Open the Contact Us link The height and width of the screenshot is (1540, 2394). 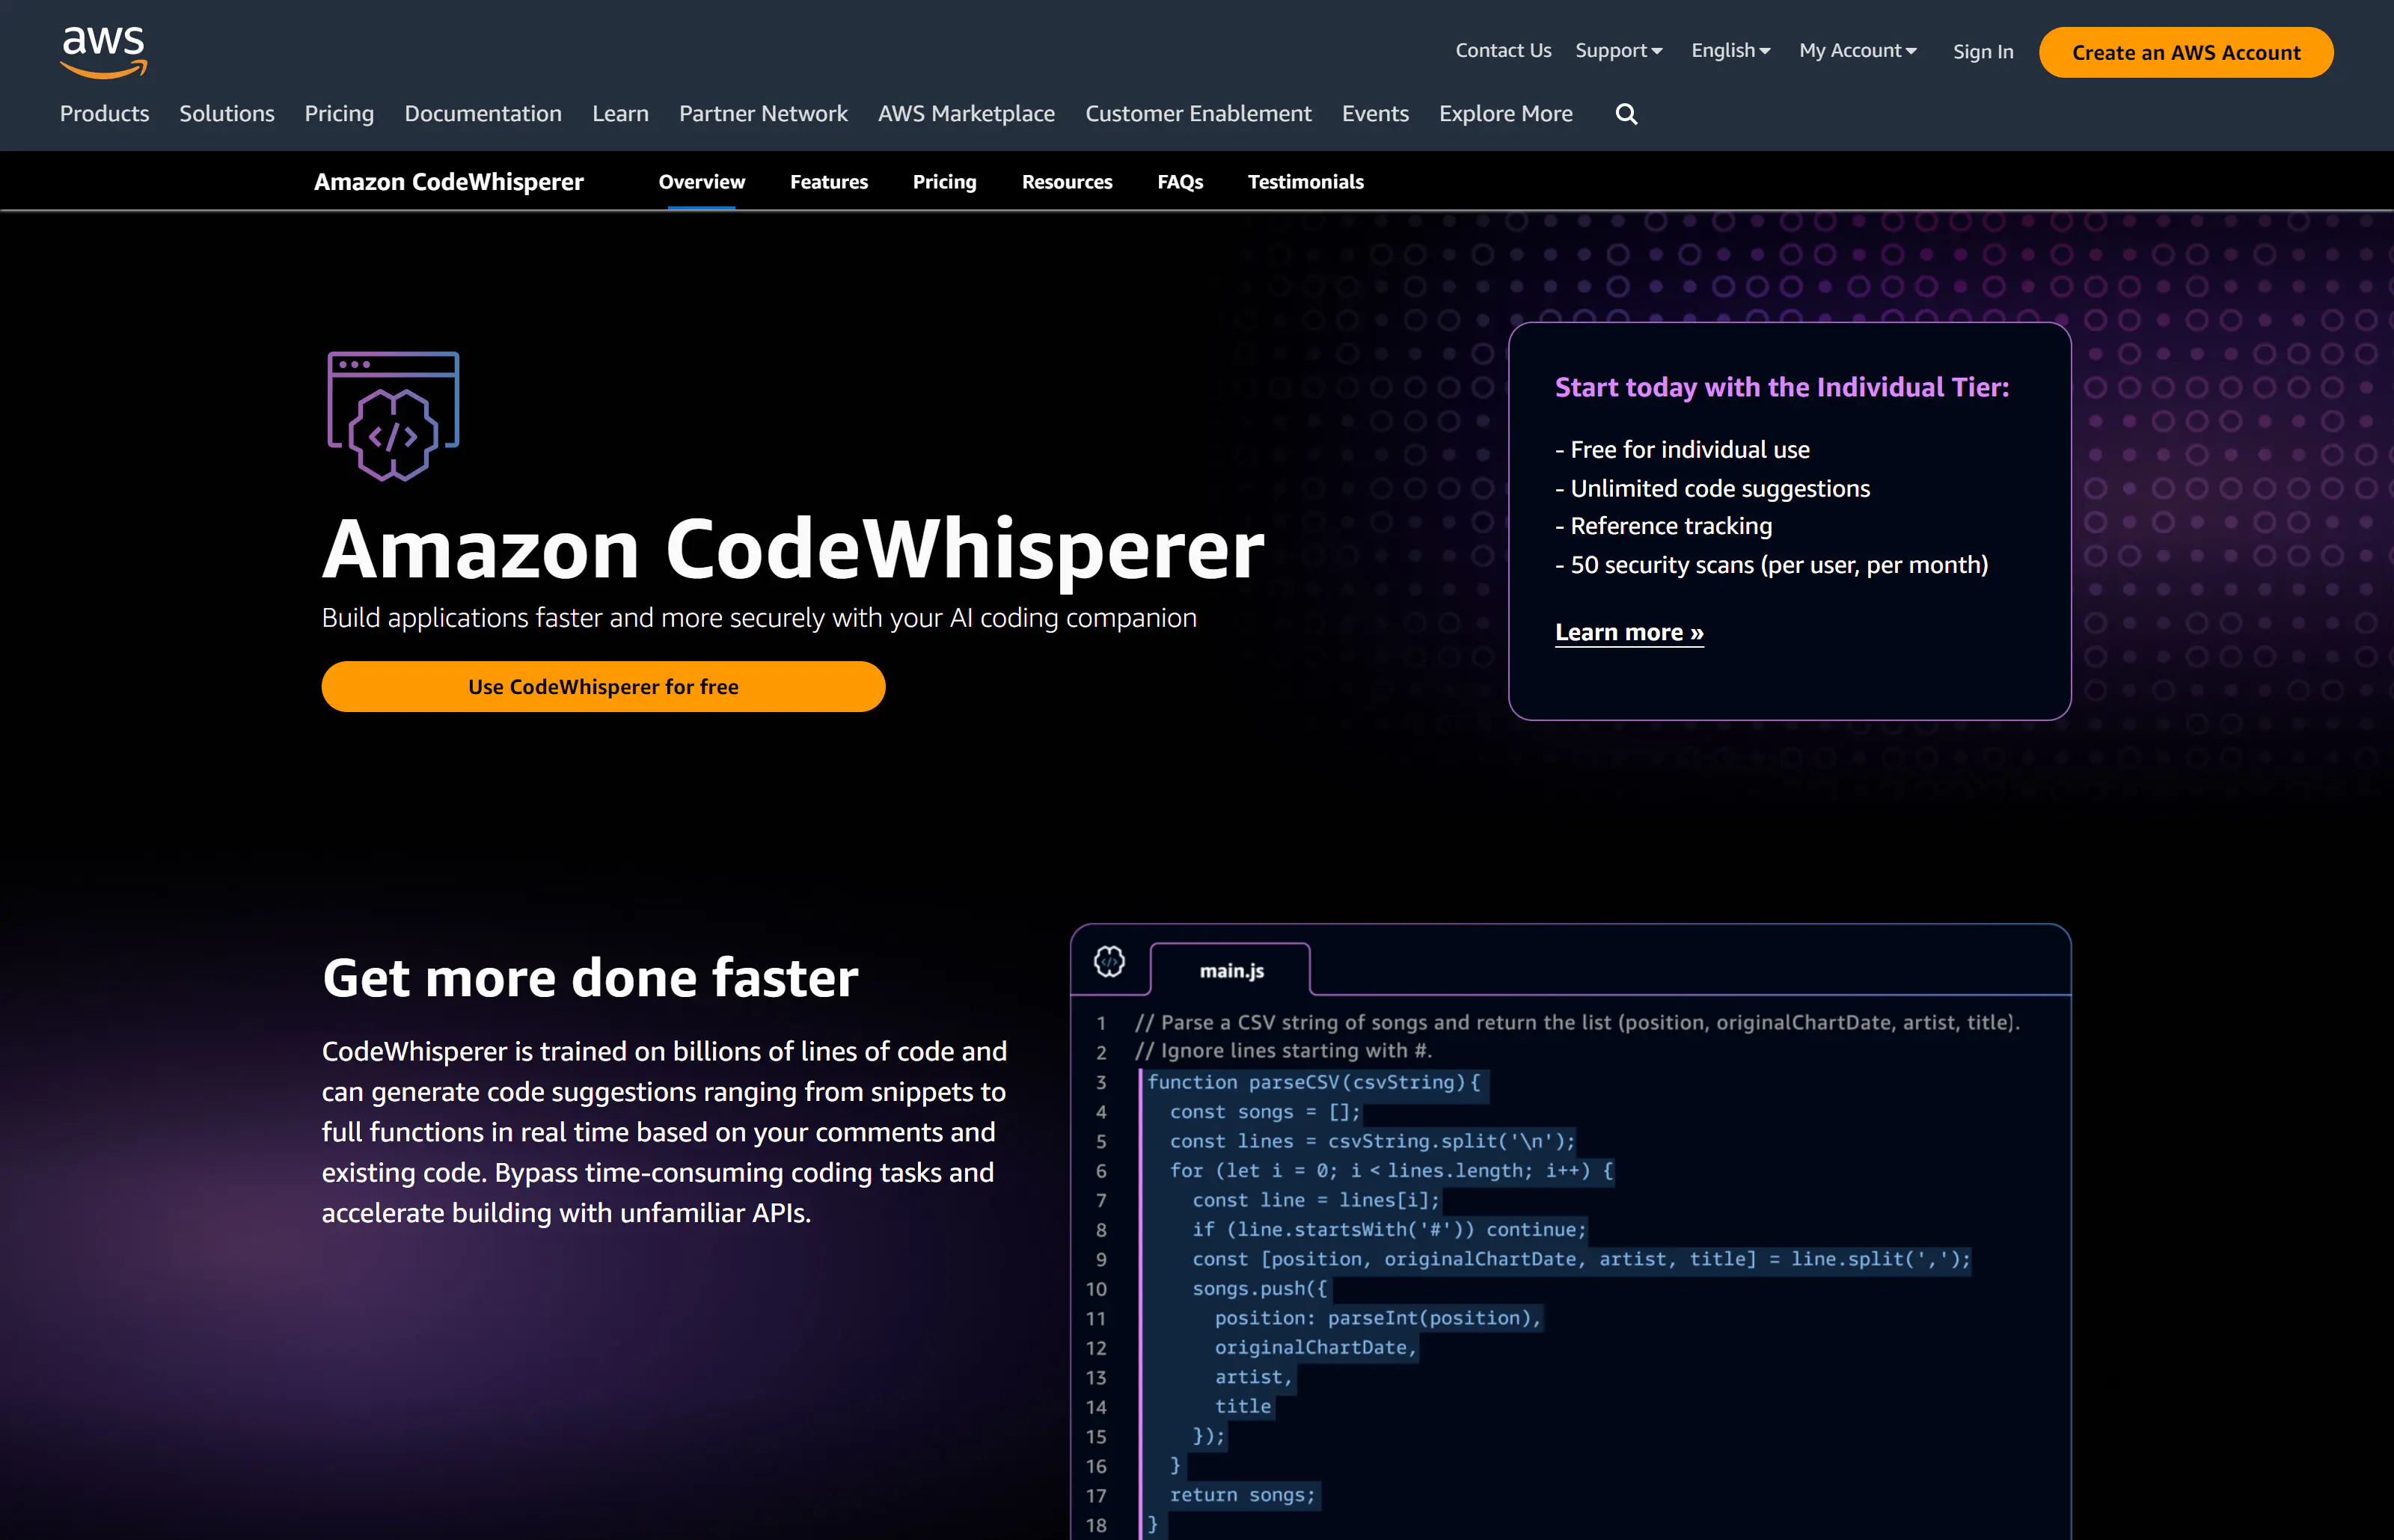[1503, 51]
